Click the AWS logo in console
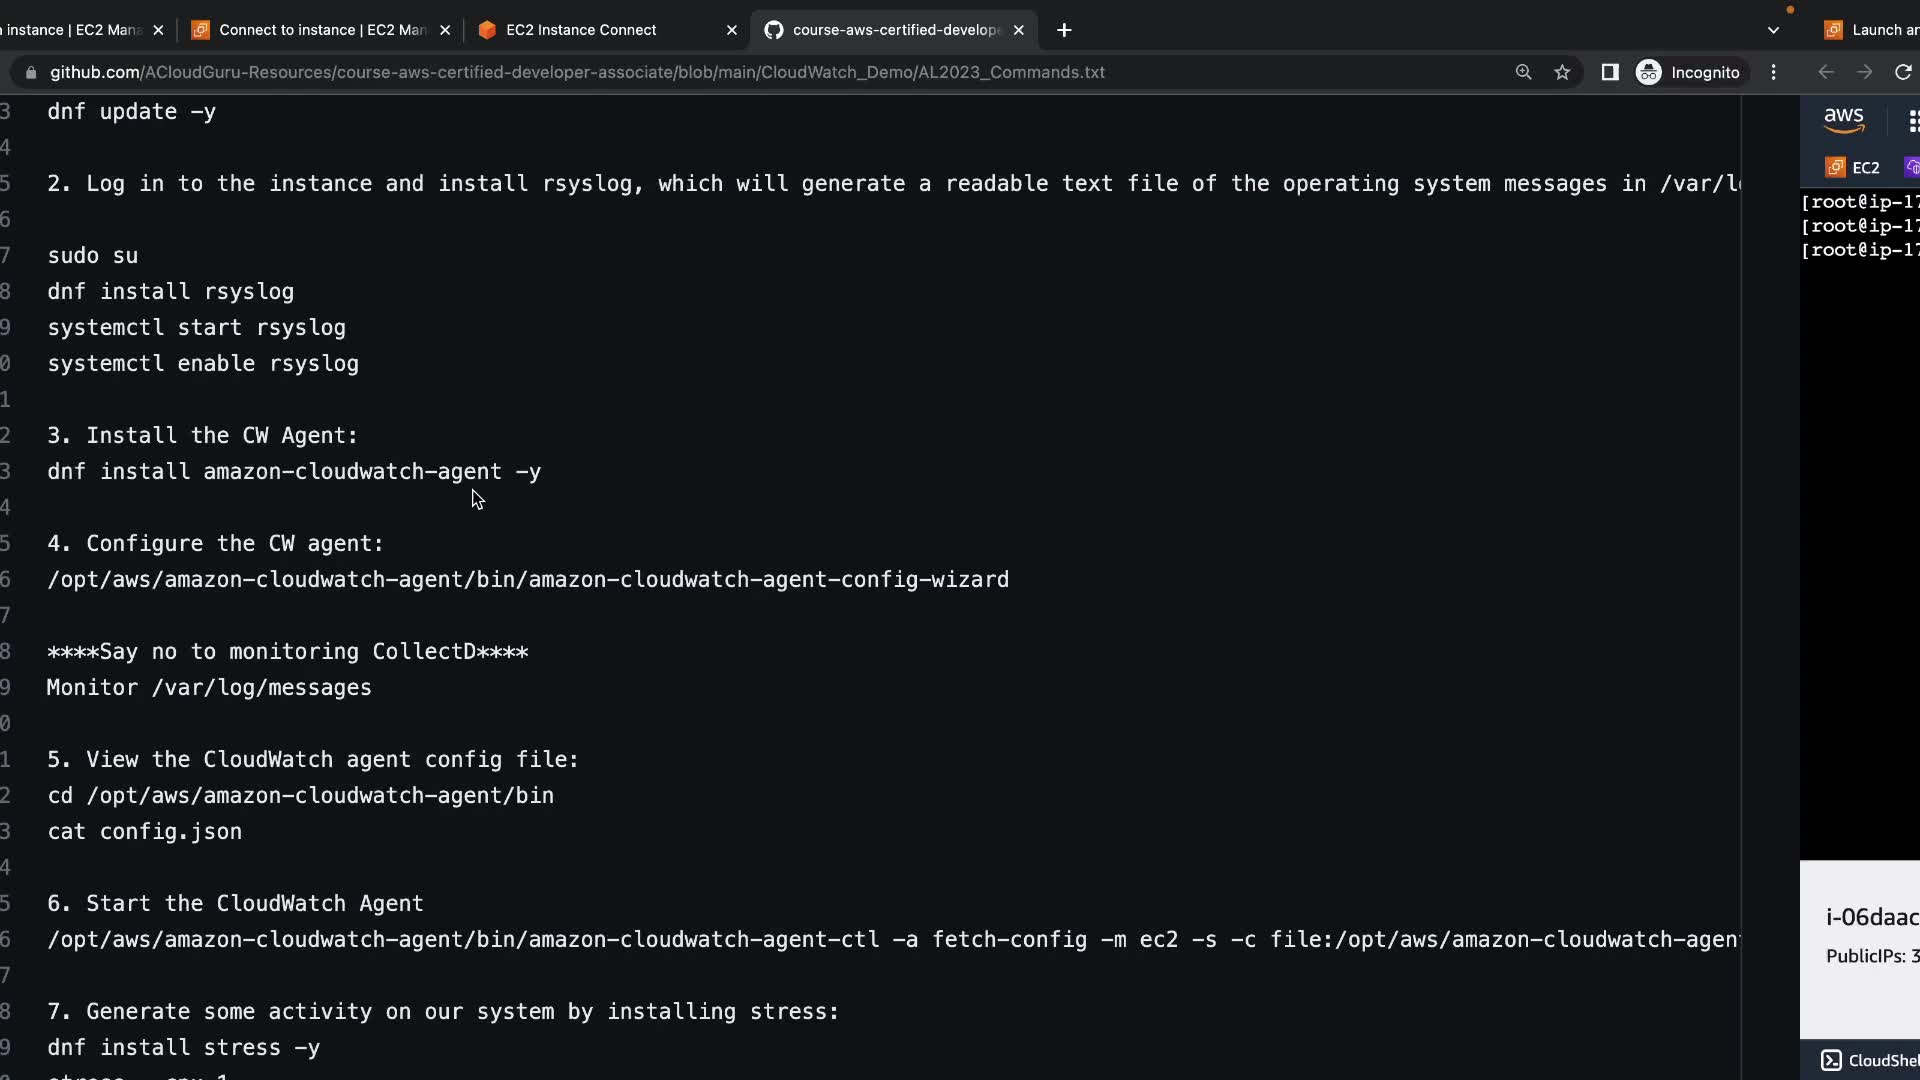Screen dimensions: 1920x1080 pyautogui.click(x=1843, y=119)
